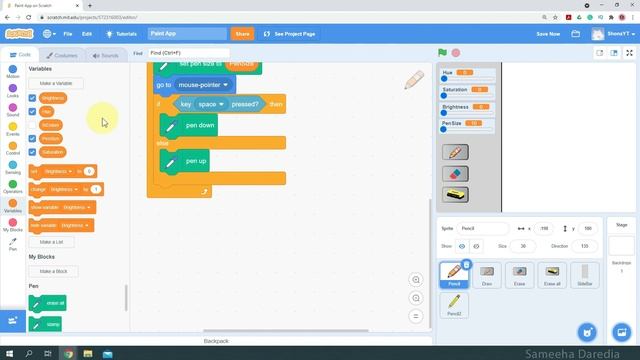Zoom out on the code workspace
Viewport: 640px width, 360px height.
point(416,298)
